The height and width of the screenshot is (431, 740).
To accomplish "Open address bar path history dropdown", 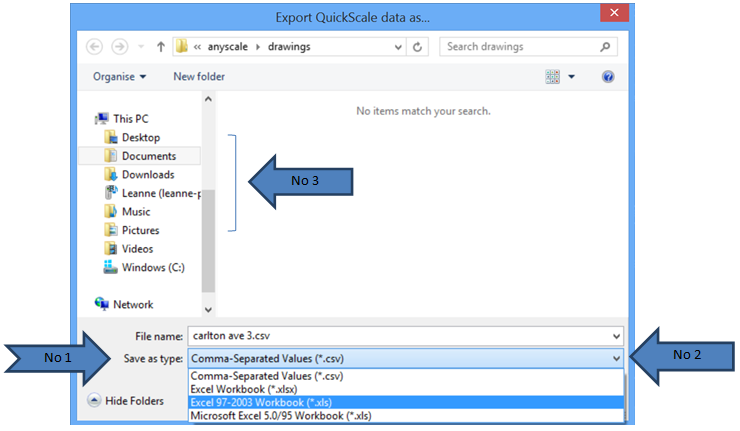I will click(397, 47).
